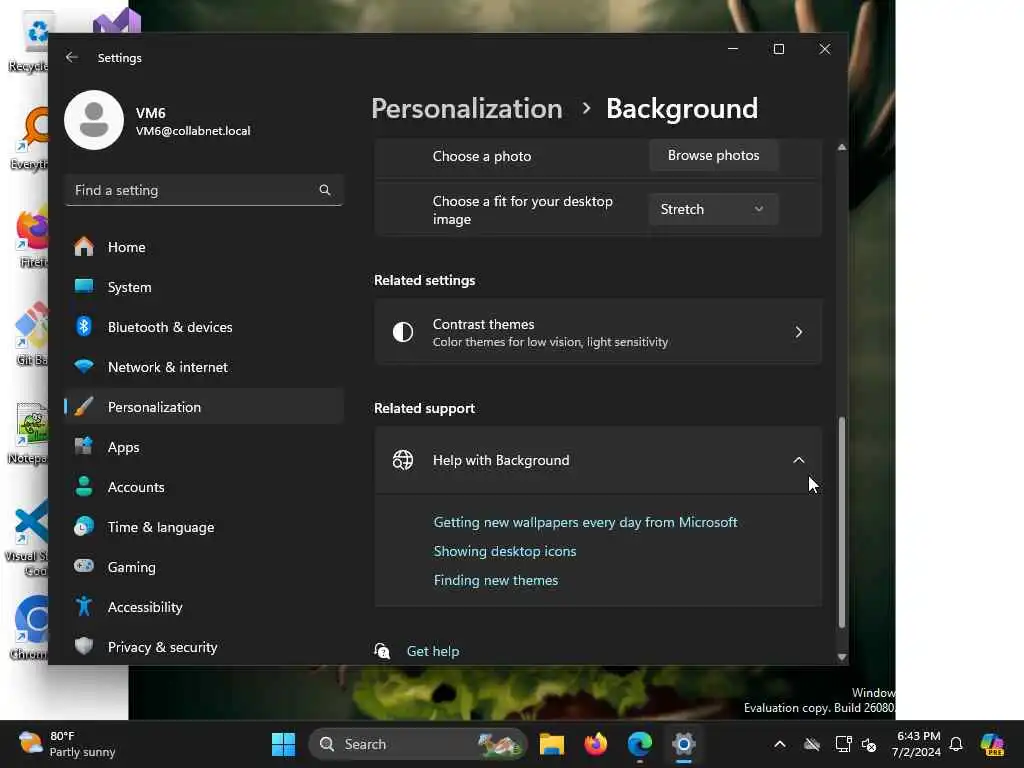Open Bluetooth & devices settings

[x=204, y=327]
